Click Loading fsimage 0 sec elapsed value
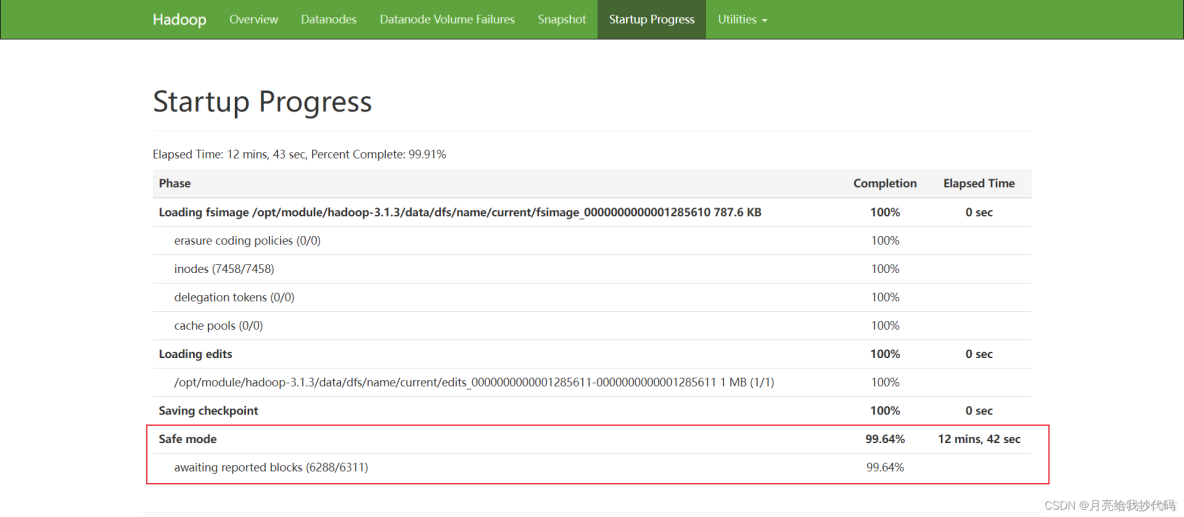The width and height of the screenshot is (1184, 517). pos(979,212)
